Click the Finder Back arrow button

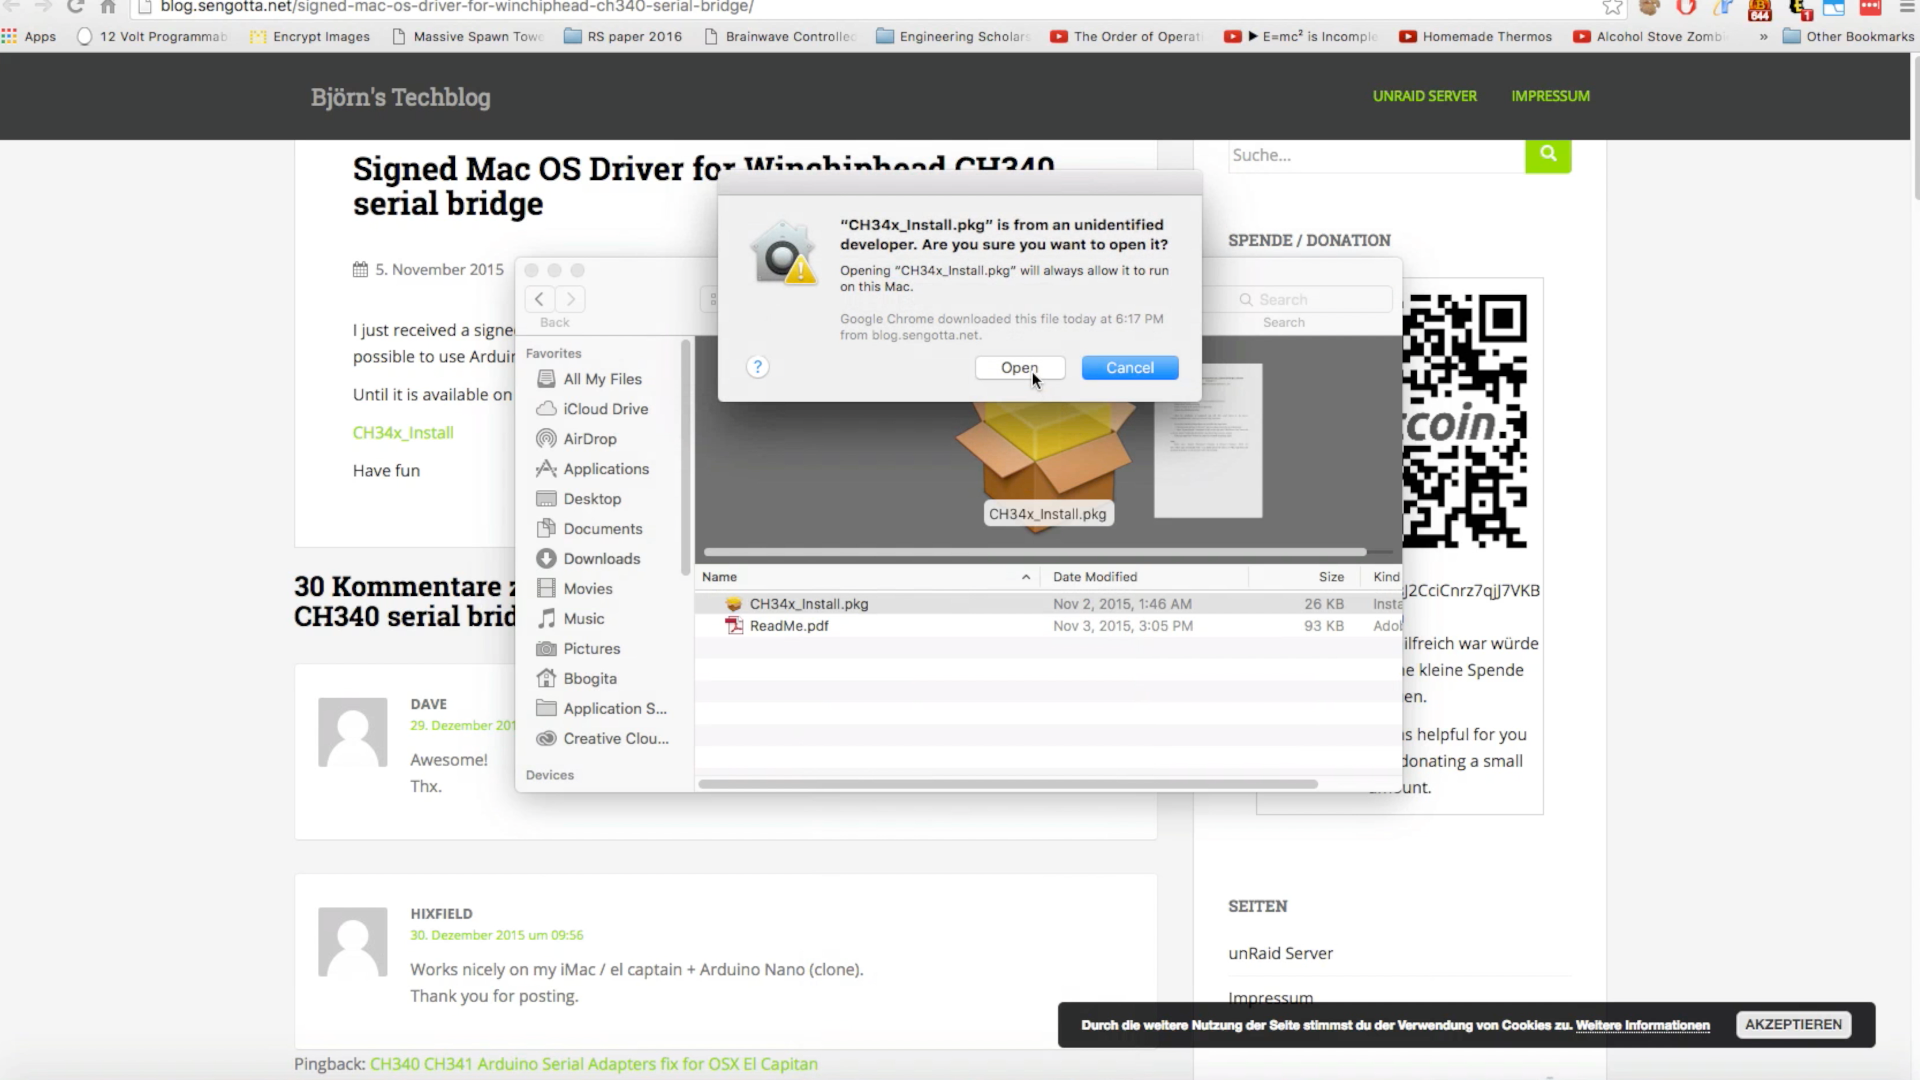(x=540, y=299)
